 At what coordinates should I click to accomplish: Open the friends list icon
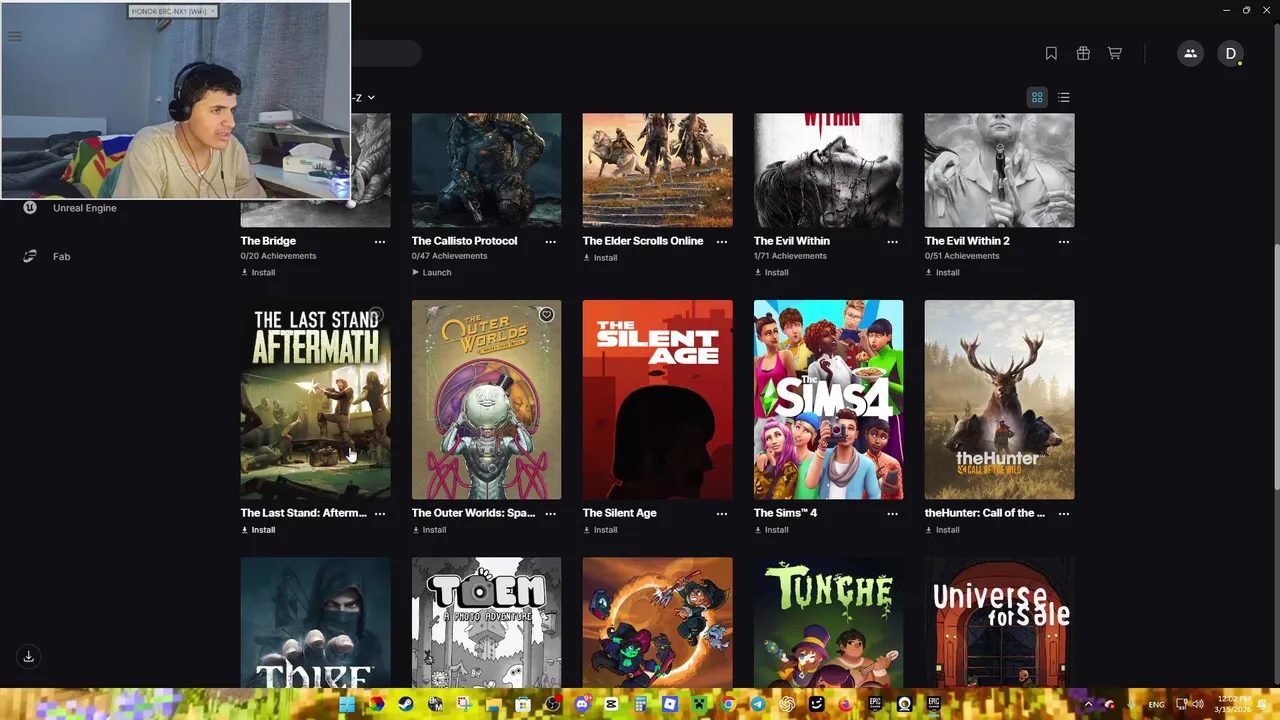click(1190, 54)
